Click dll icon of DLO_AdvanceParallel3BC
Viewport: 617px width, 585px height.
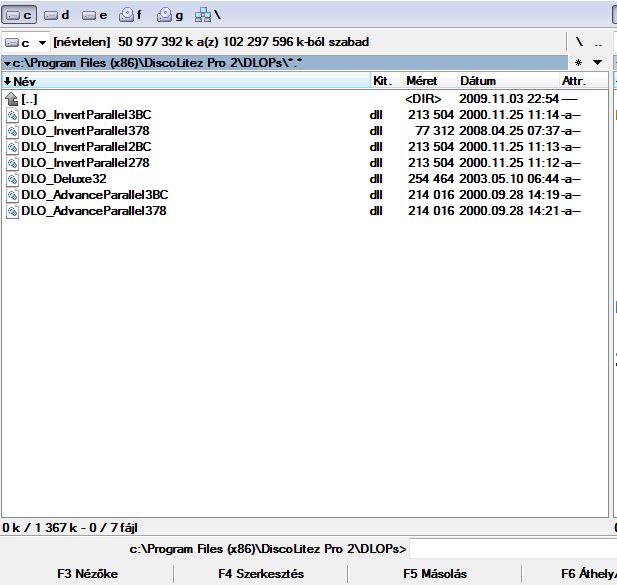click(13, 195)
